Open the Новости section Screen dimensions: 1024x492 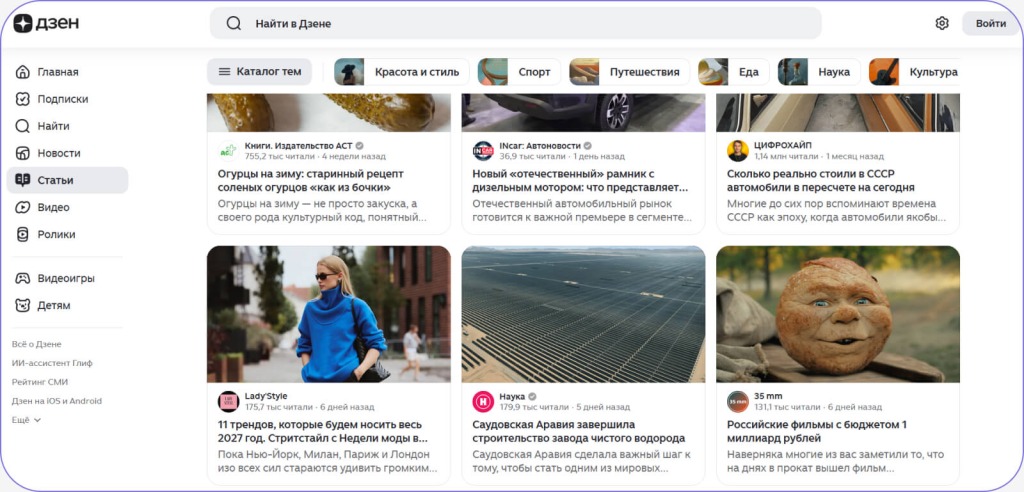click(x=67, y=154)
